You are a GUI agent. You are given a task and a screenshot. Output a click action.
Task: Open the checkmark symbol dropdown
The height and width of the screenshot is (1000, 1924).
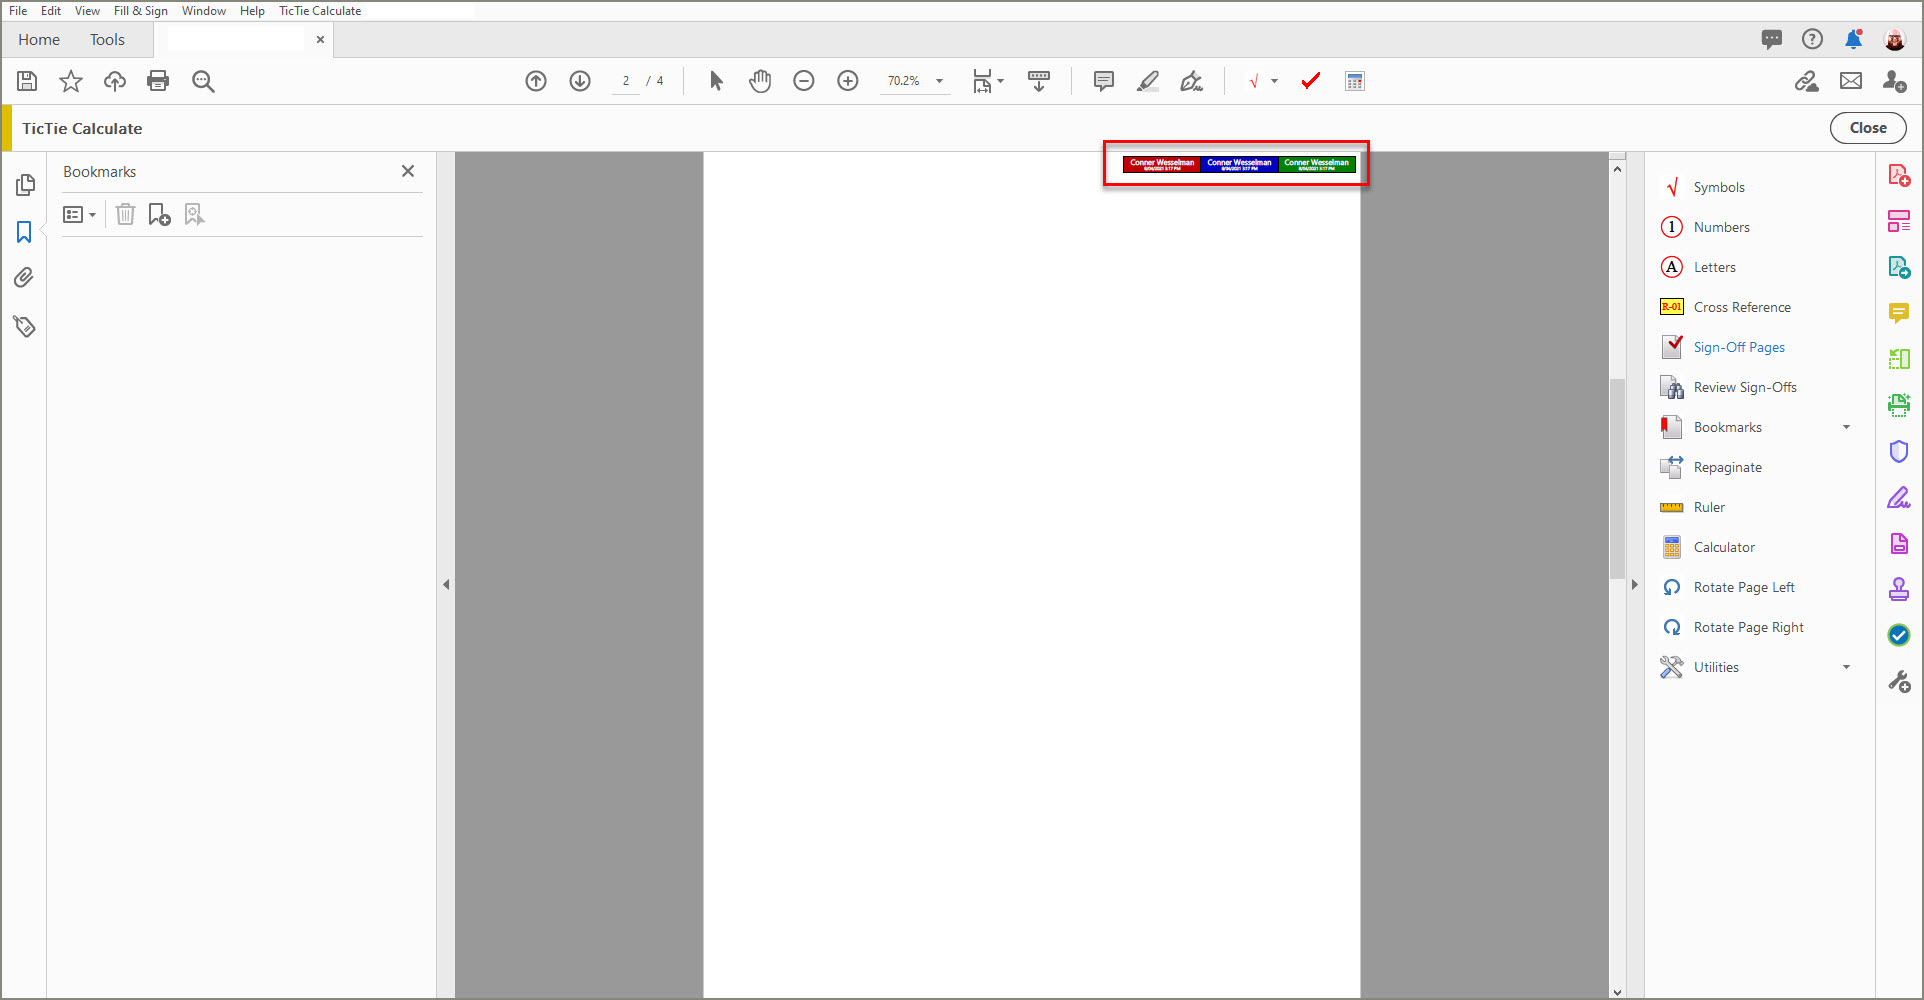tap(1274, 81)
